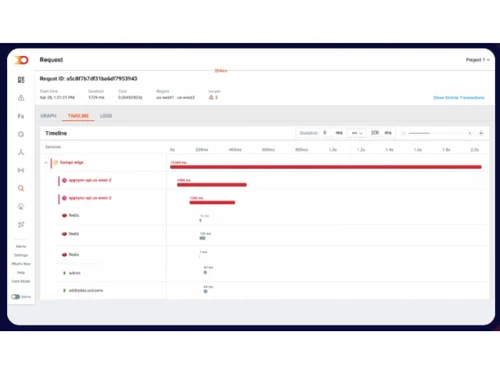Switch to the GRAPH tab

(x=48, y=116)
